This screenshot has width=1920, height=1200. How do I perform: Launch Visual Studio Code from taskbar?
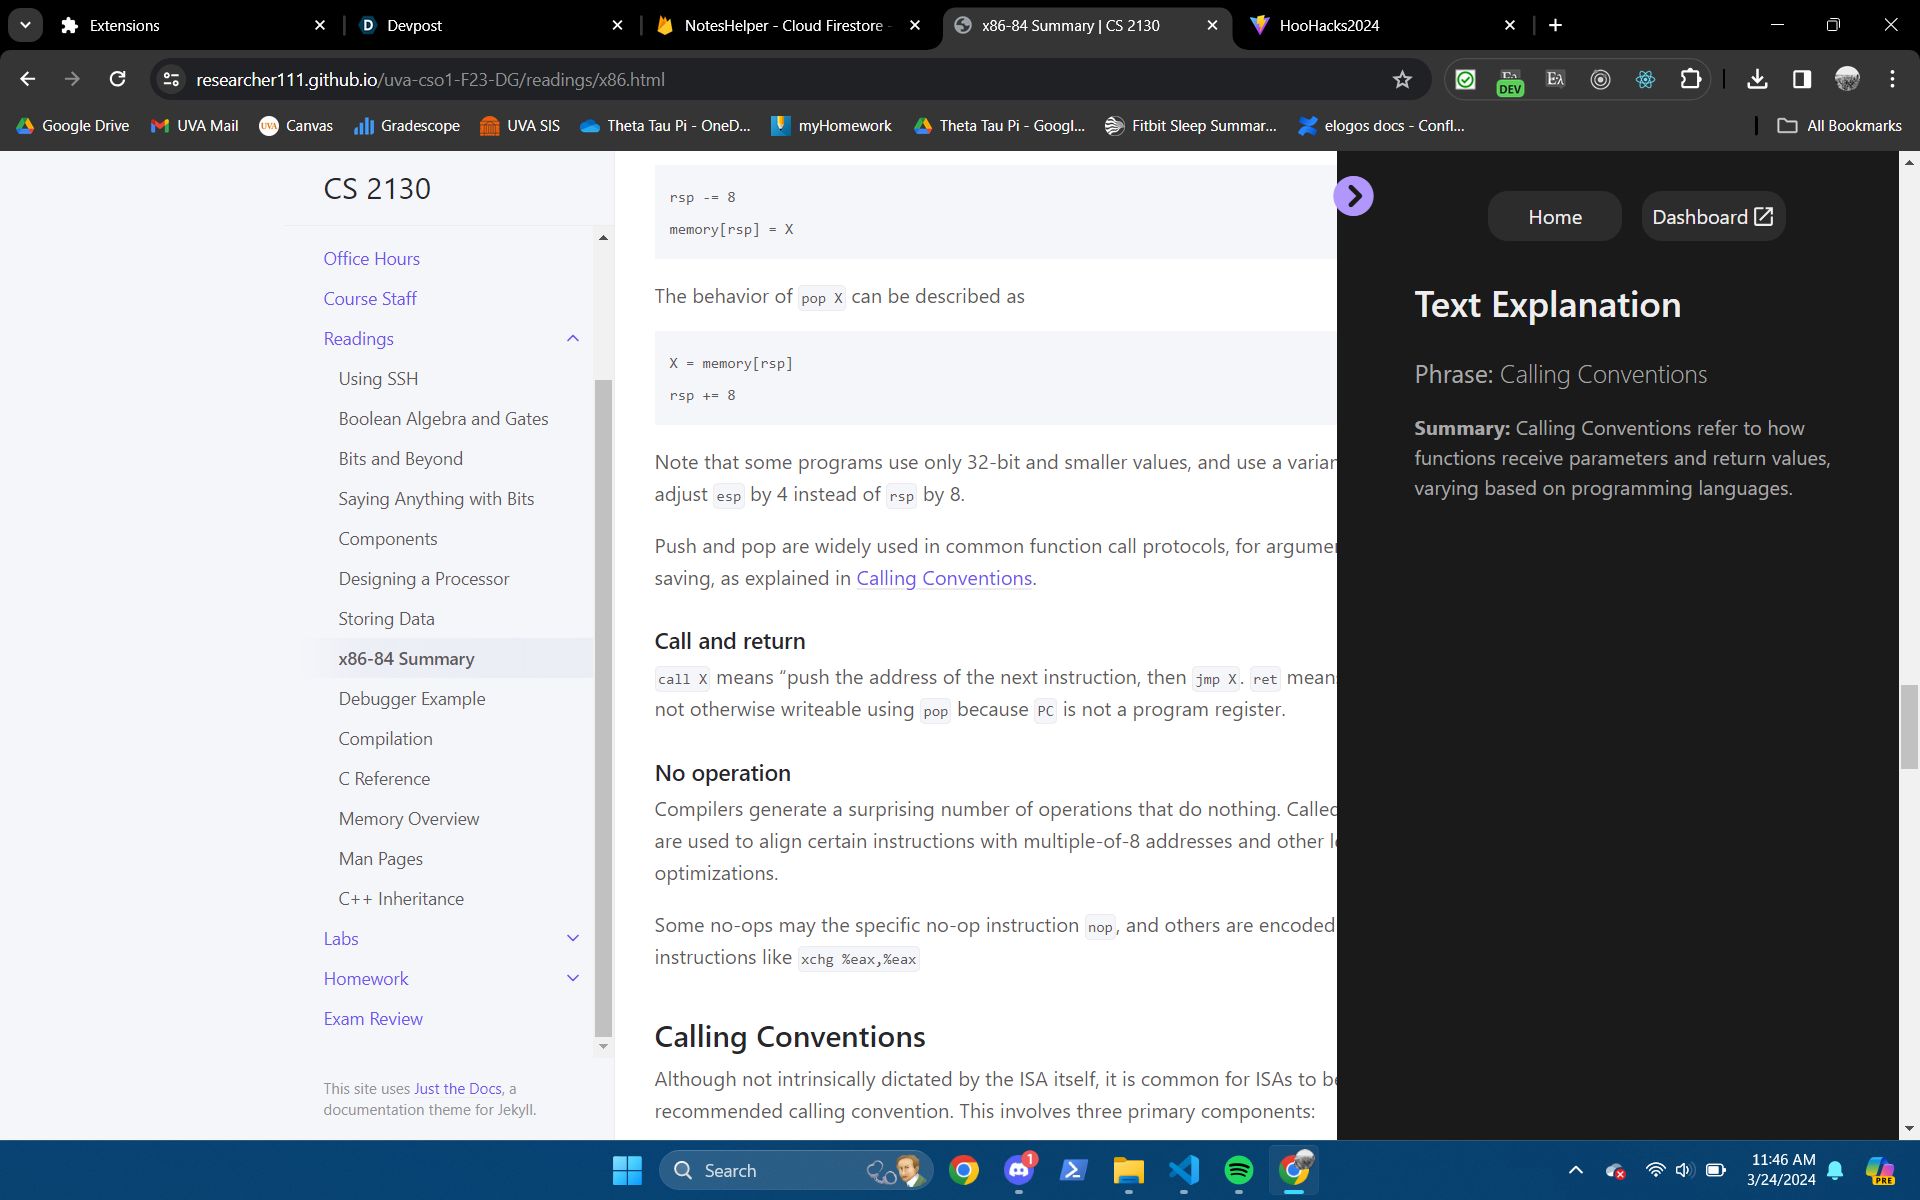[1184, 1170]
